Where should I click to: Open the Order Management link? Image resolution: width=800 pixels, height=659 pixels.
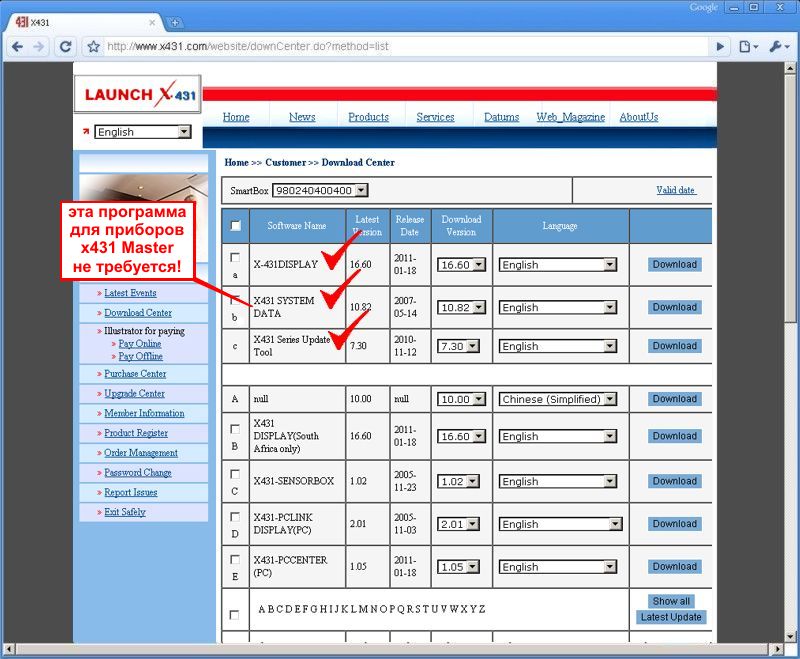click(x=141, y=453)
